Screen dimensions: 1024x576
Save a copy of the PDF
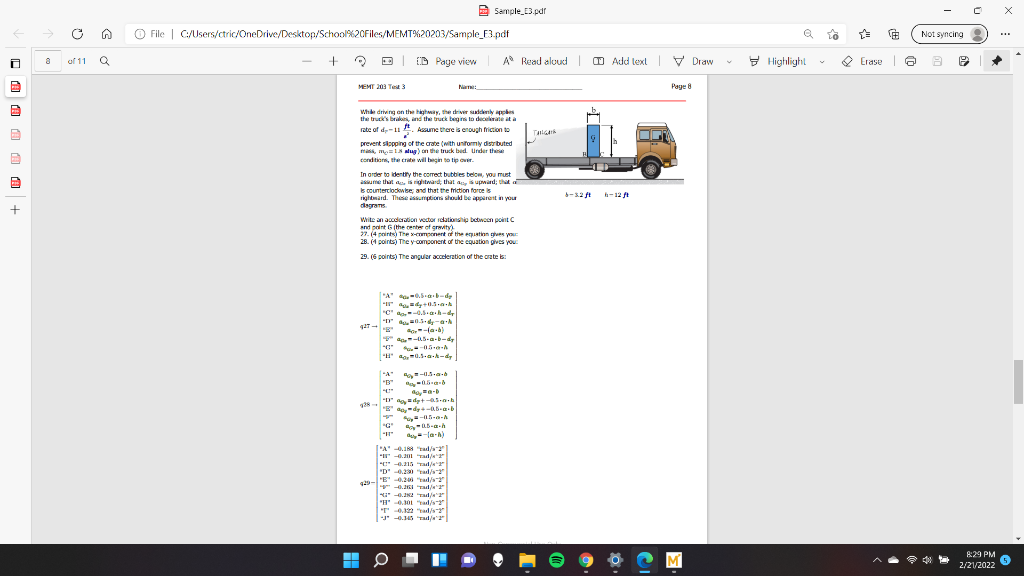963,61
